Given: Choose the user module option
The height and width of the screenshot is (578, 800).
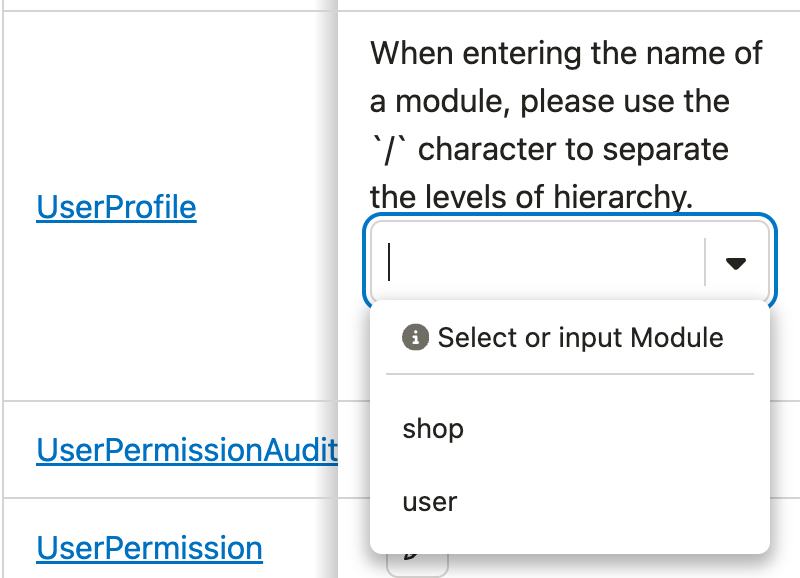Looking at the screenshot, I should (569, 501).
